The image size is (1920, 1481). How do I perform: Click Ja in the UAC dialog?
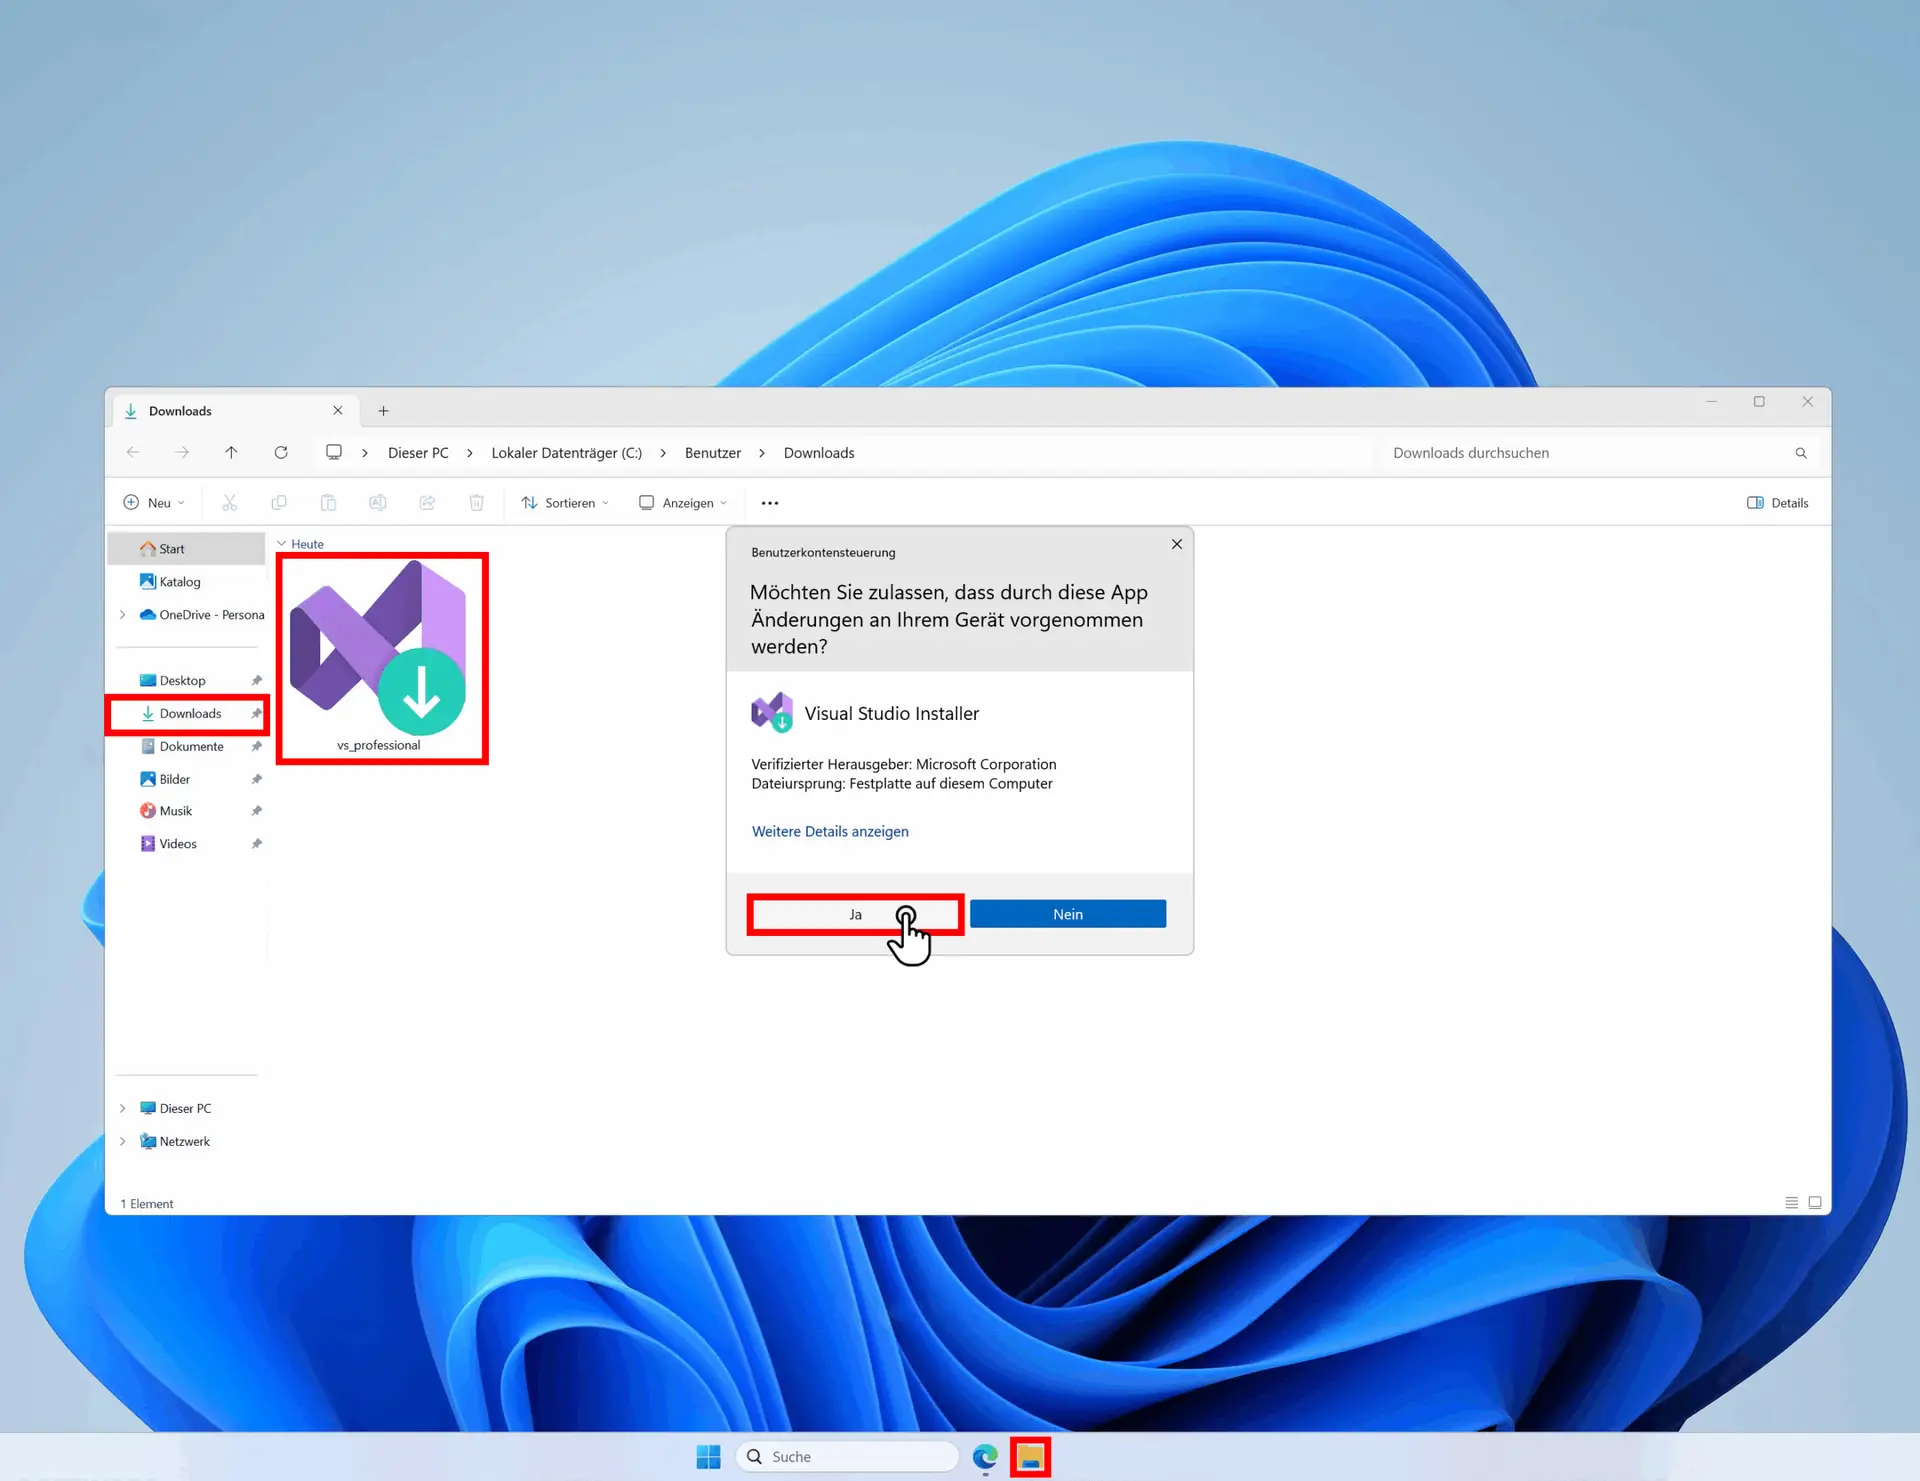[x=855, y=914]
